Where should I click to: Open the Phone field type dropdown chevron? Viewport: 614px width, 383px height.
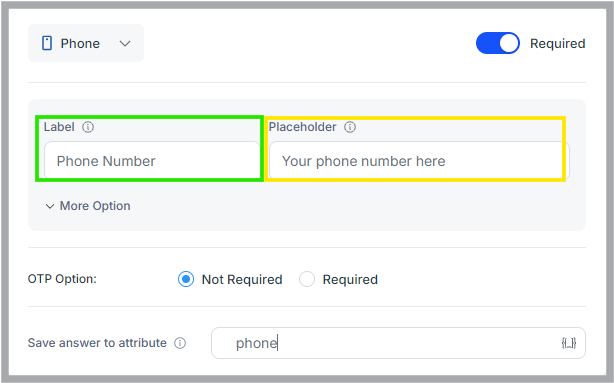(x=125, y=43)
